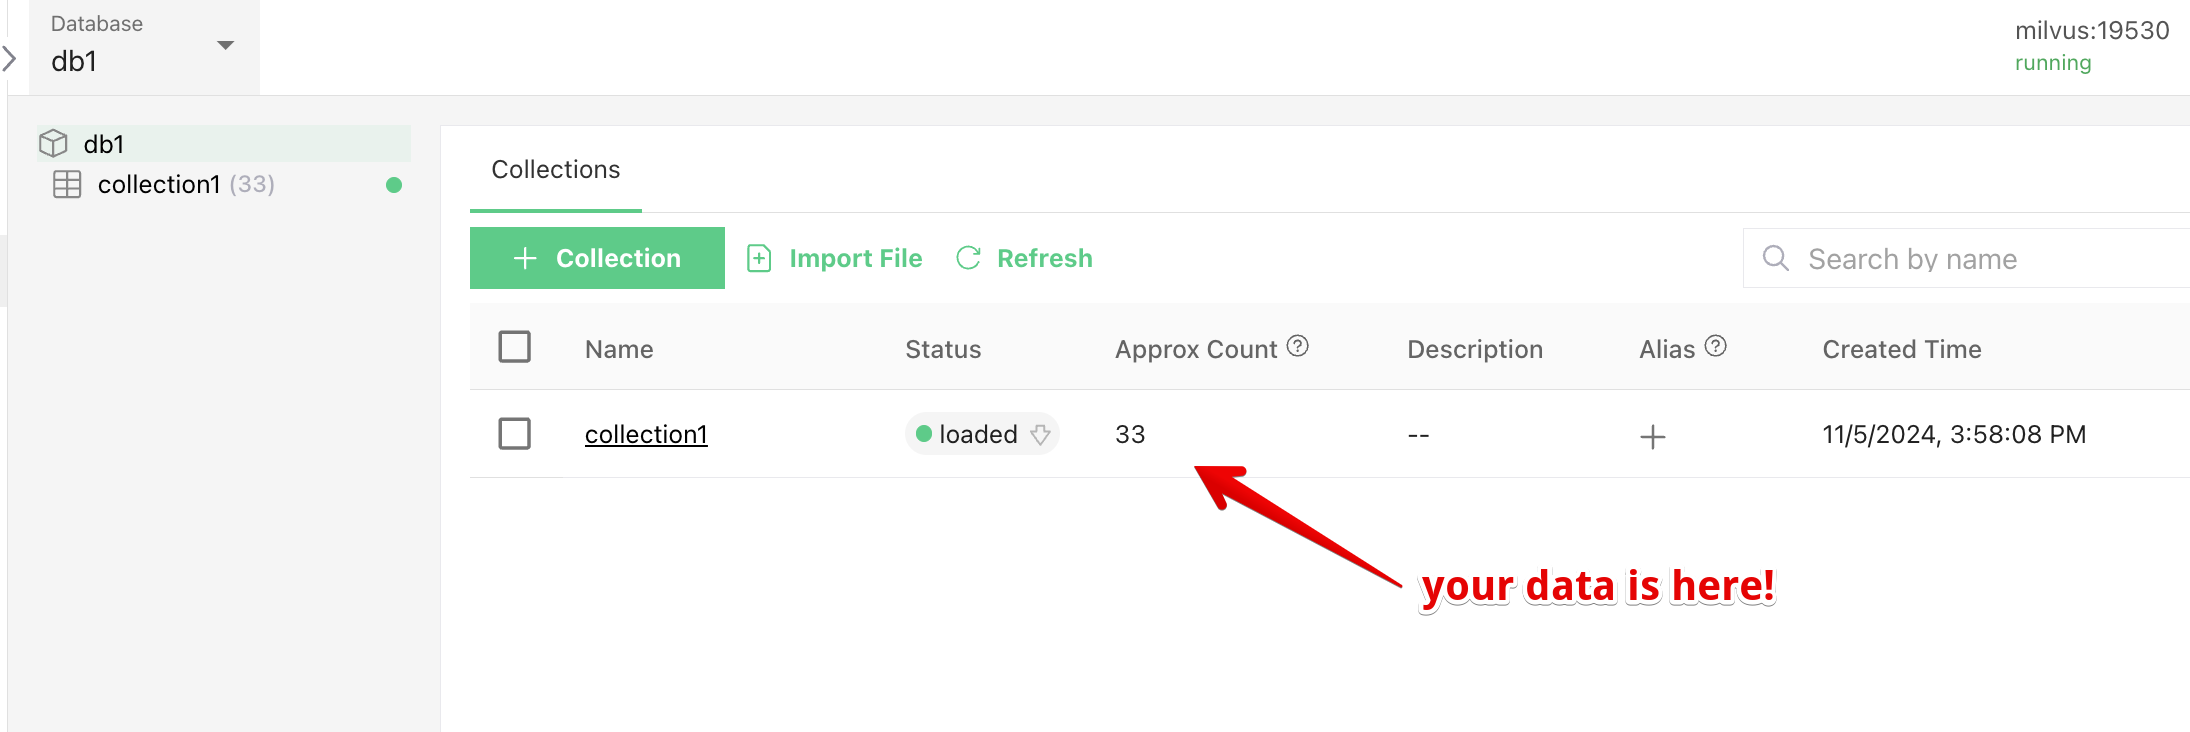This screenshot has width=2190, height=732.
Task: Focus the Search by name field
Action: [1966, 258]
